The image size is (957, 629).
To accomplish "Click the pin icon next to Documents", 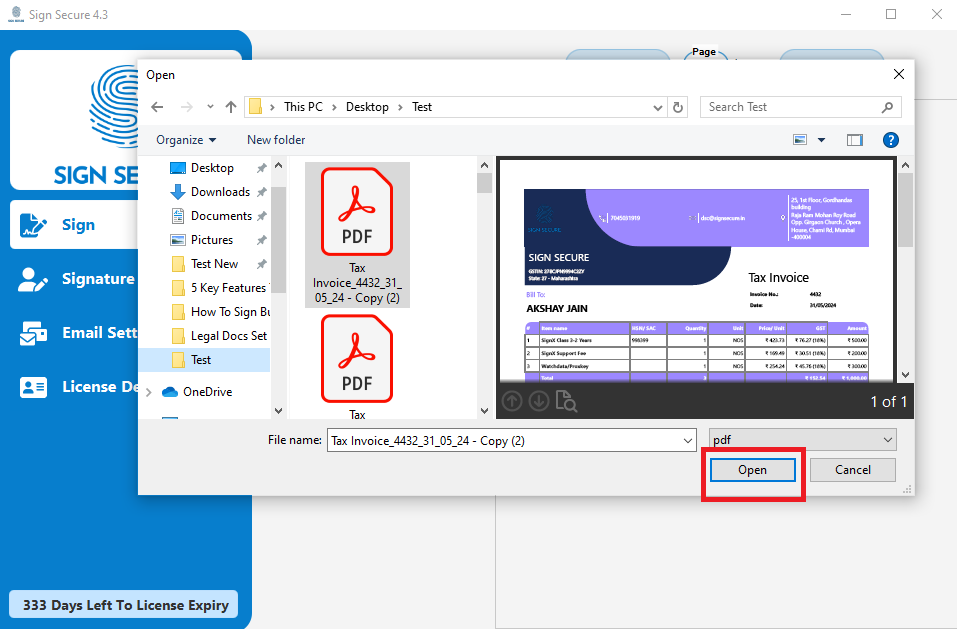I will pos(262,216).
